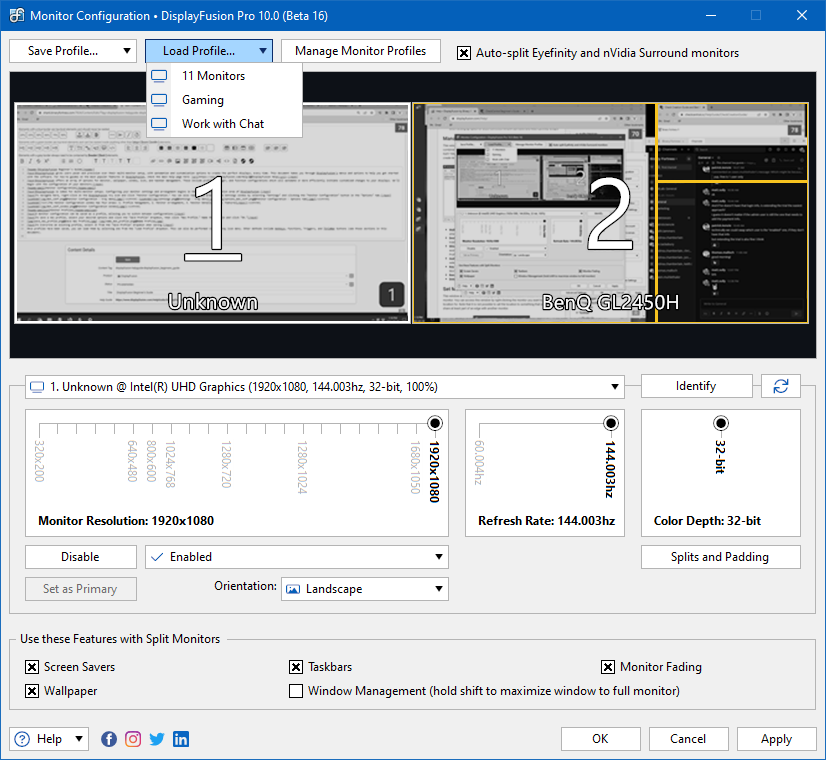Image resolution: width=826 pixels, height=760 pixels.
Task: Click the 800x600 resolution label
Action: [151, 461]
